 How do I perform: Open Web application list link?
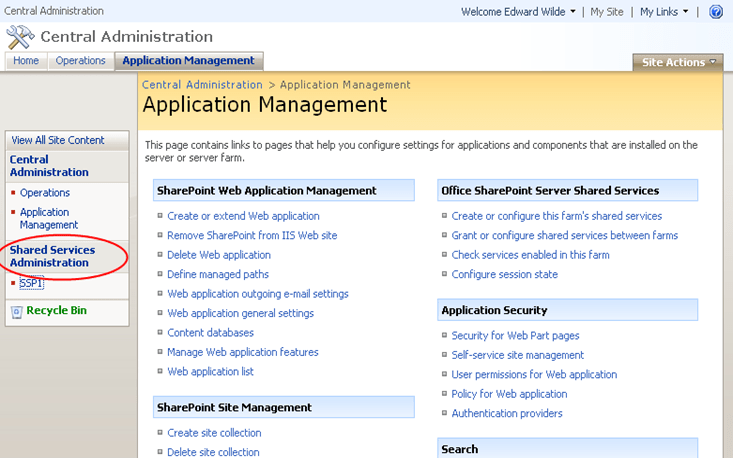coord(210,372)
